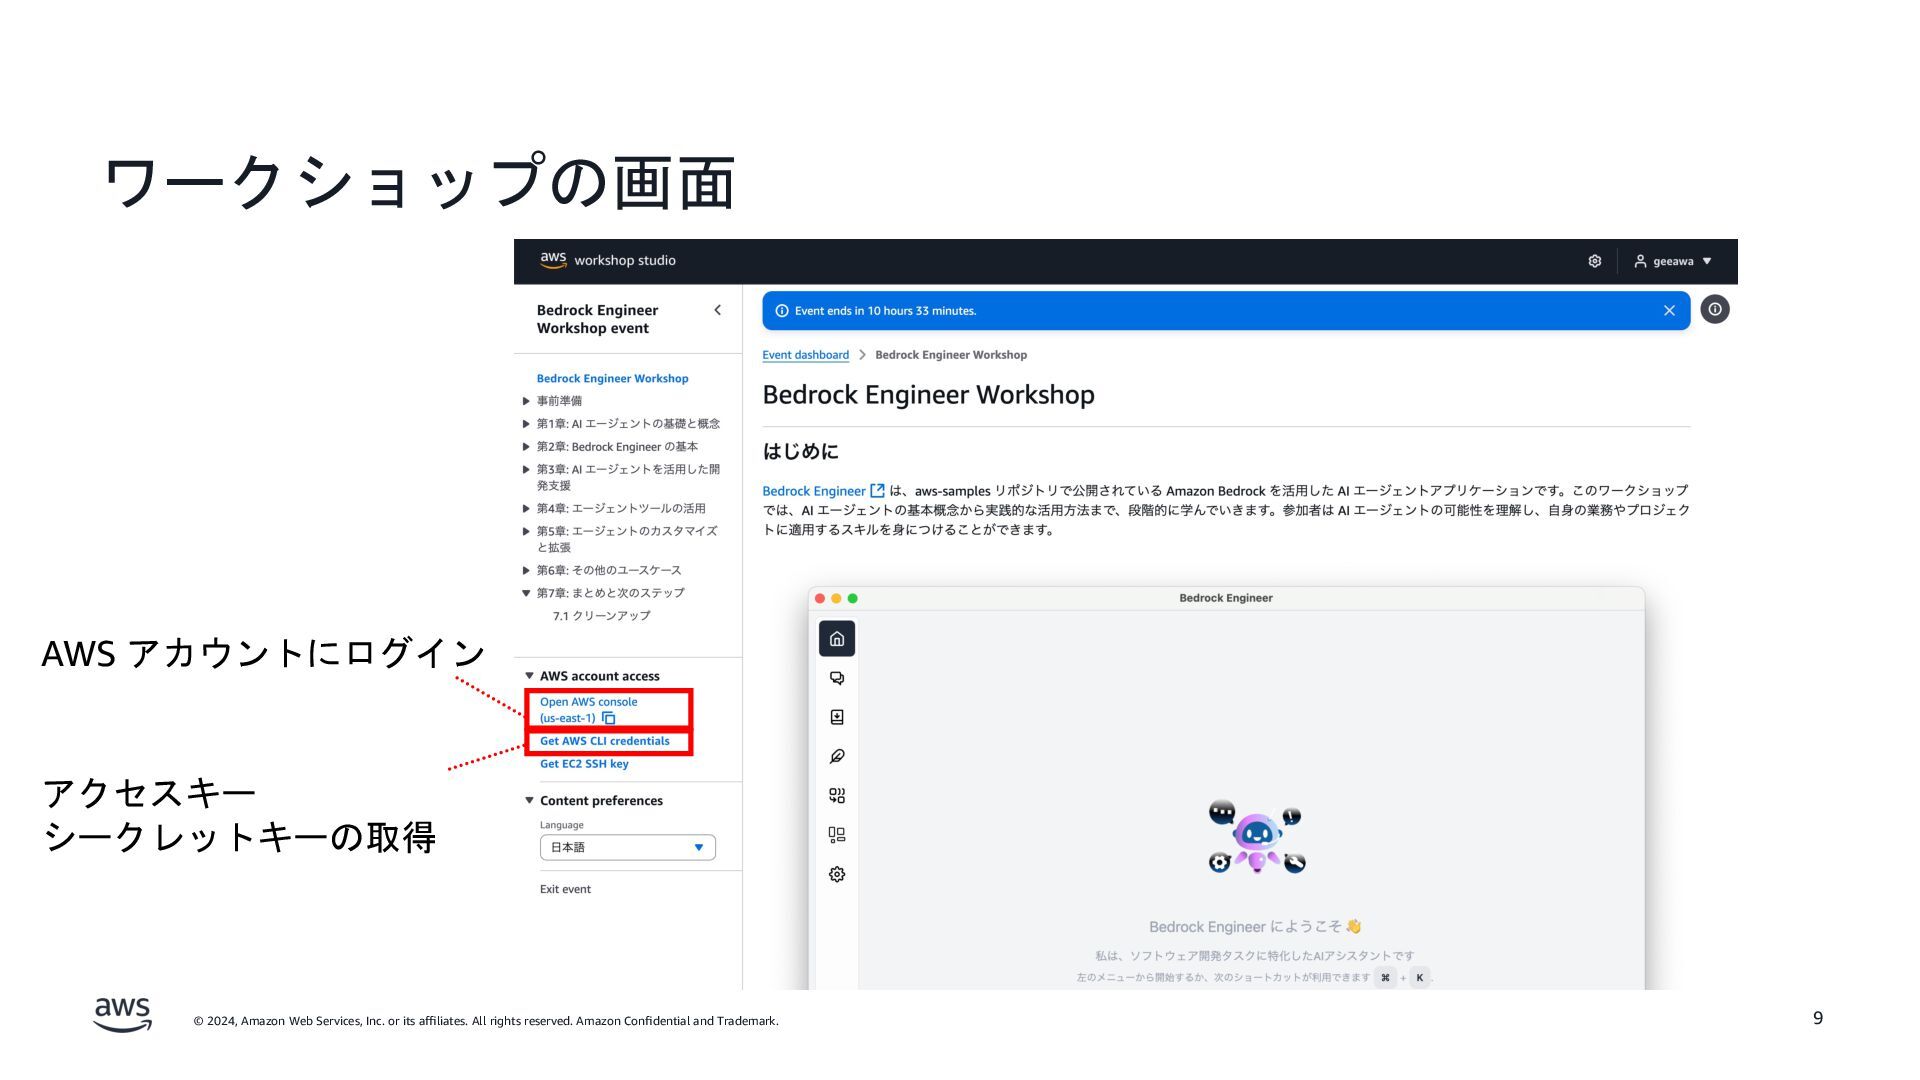Collapse the sidebar with the chevron
This screenshot has height=1080, width=1920.
[717, 310]
